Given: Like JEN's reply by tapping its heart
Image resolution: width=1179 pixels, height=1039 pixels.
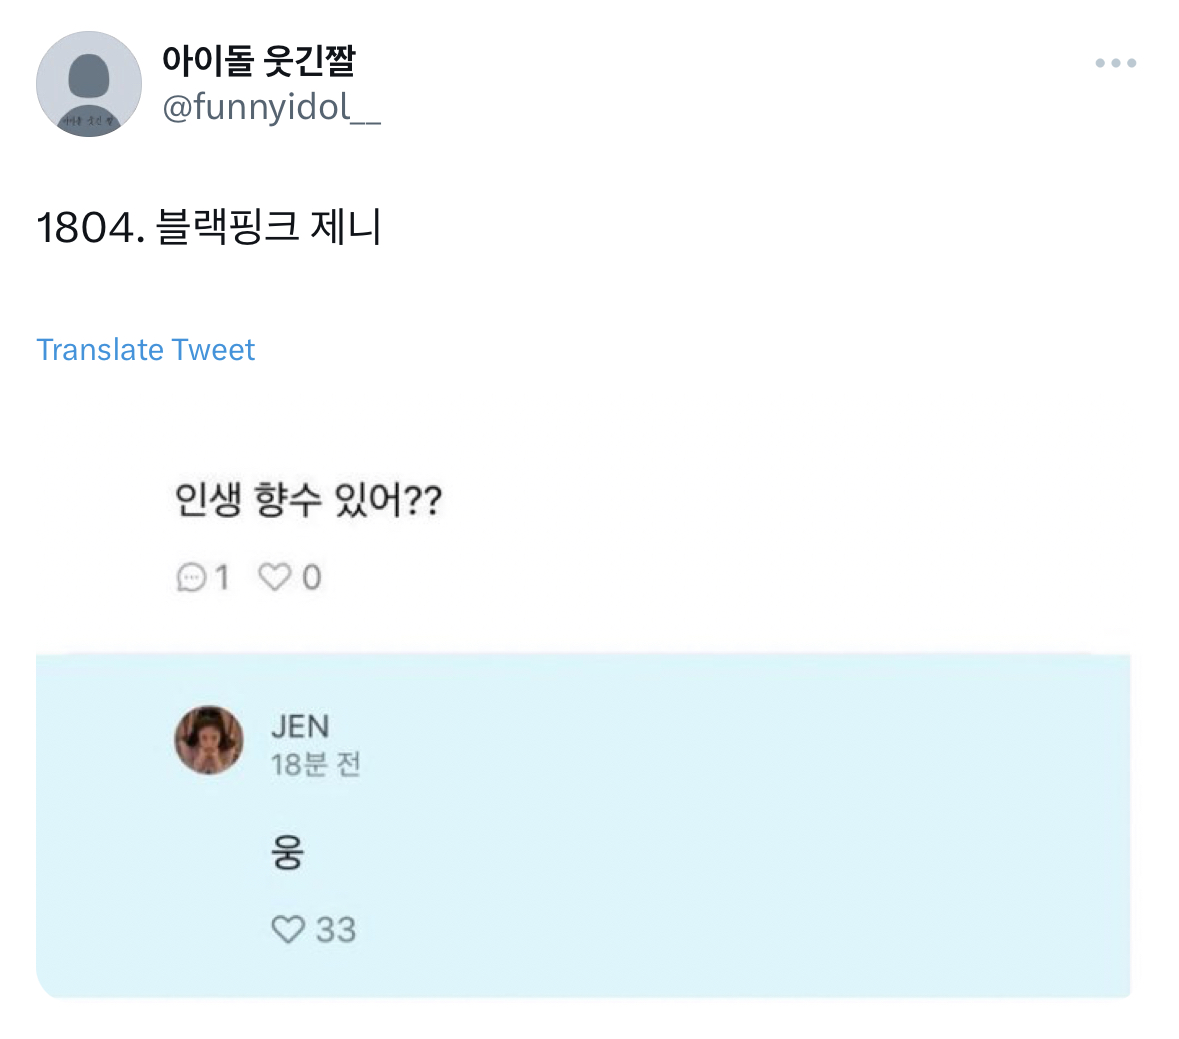Looking at the screenshot, I should pos(288,930).
